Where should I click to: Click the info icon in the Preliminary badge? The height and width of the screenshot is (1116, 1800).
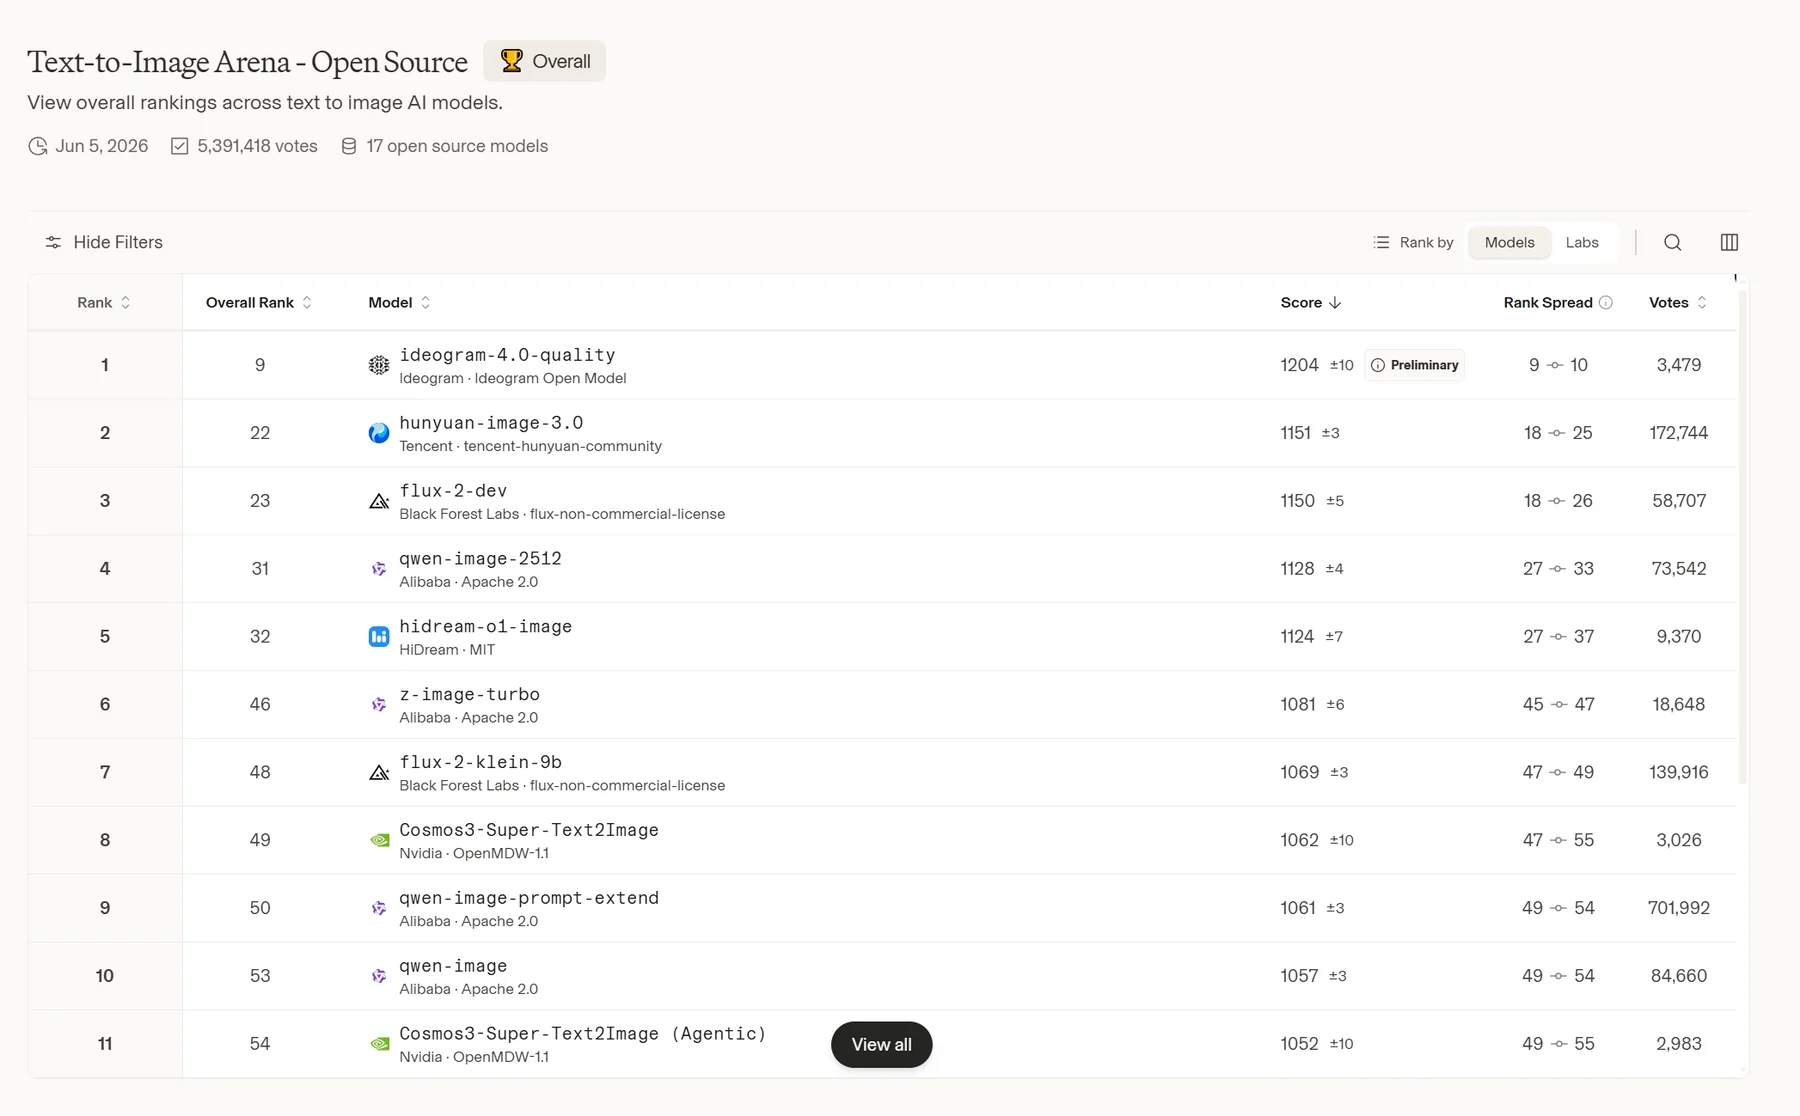click(1378, 365)
